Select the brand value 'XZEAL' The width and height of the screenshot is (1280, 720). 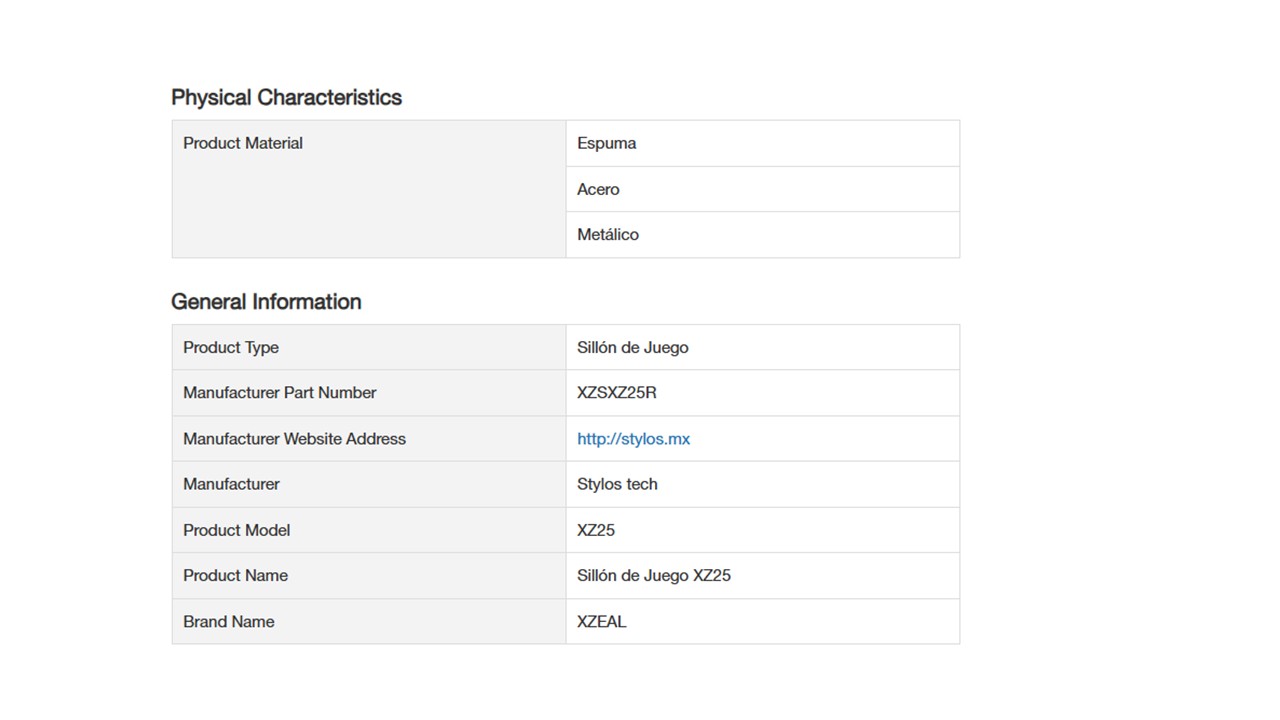click(x=602, y=621)
